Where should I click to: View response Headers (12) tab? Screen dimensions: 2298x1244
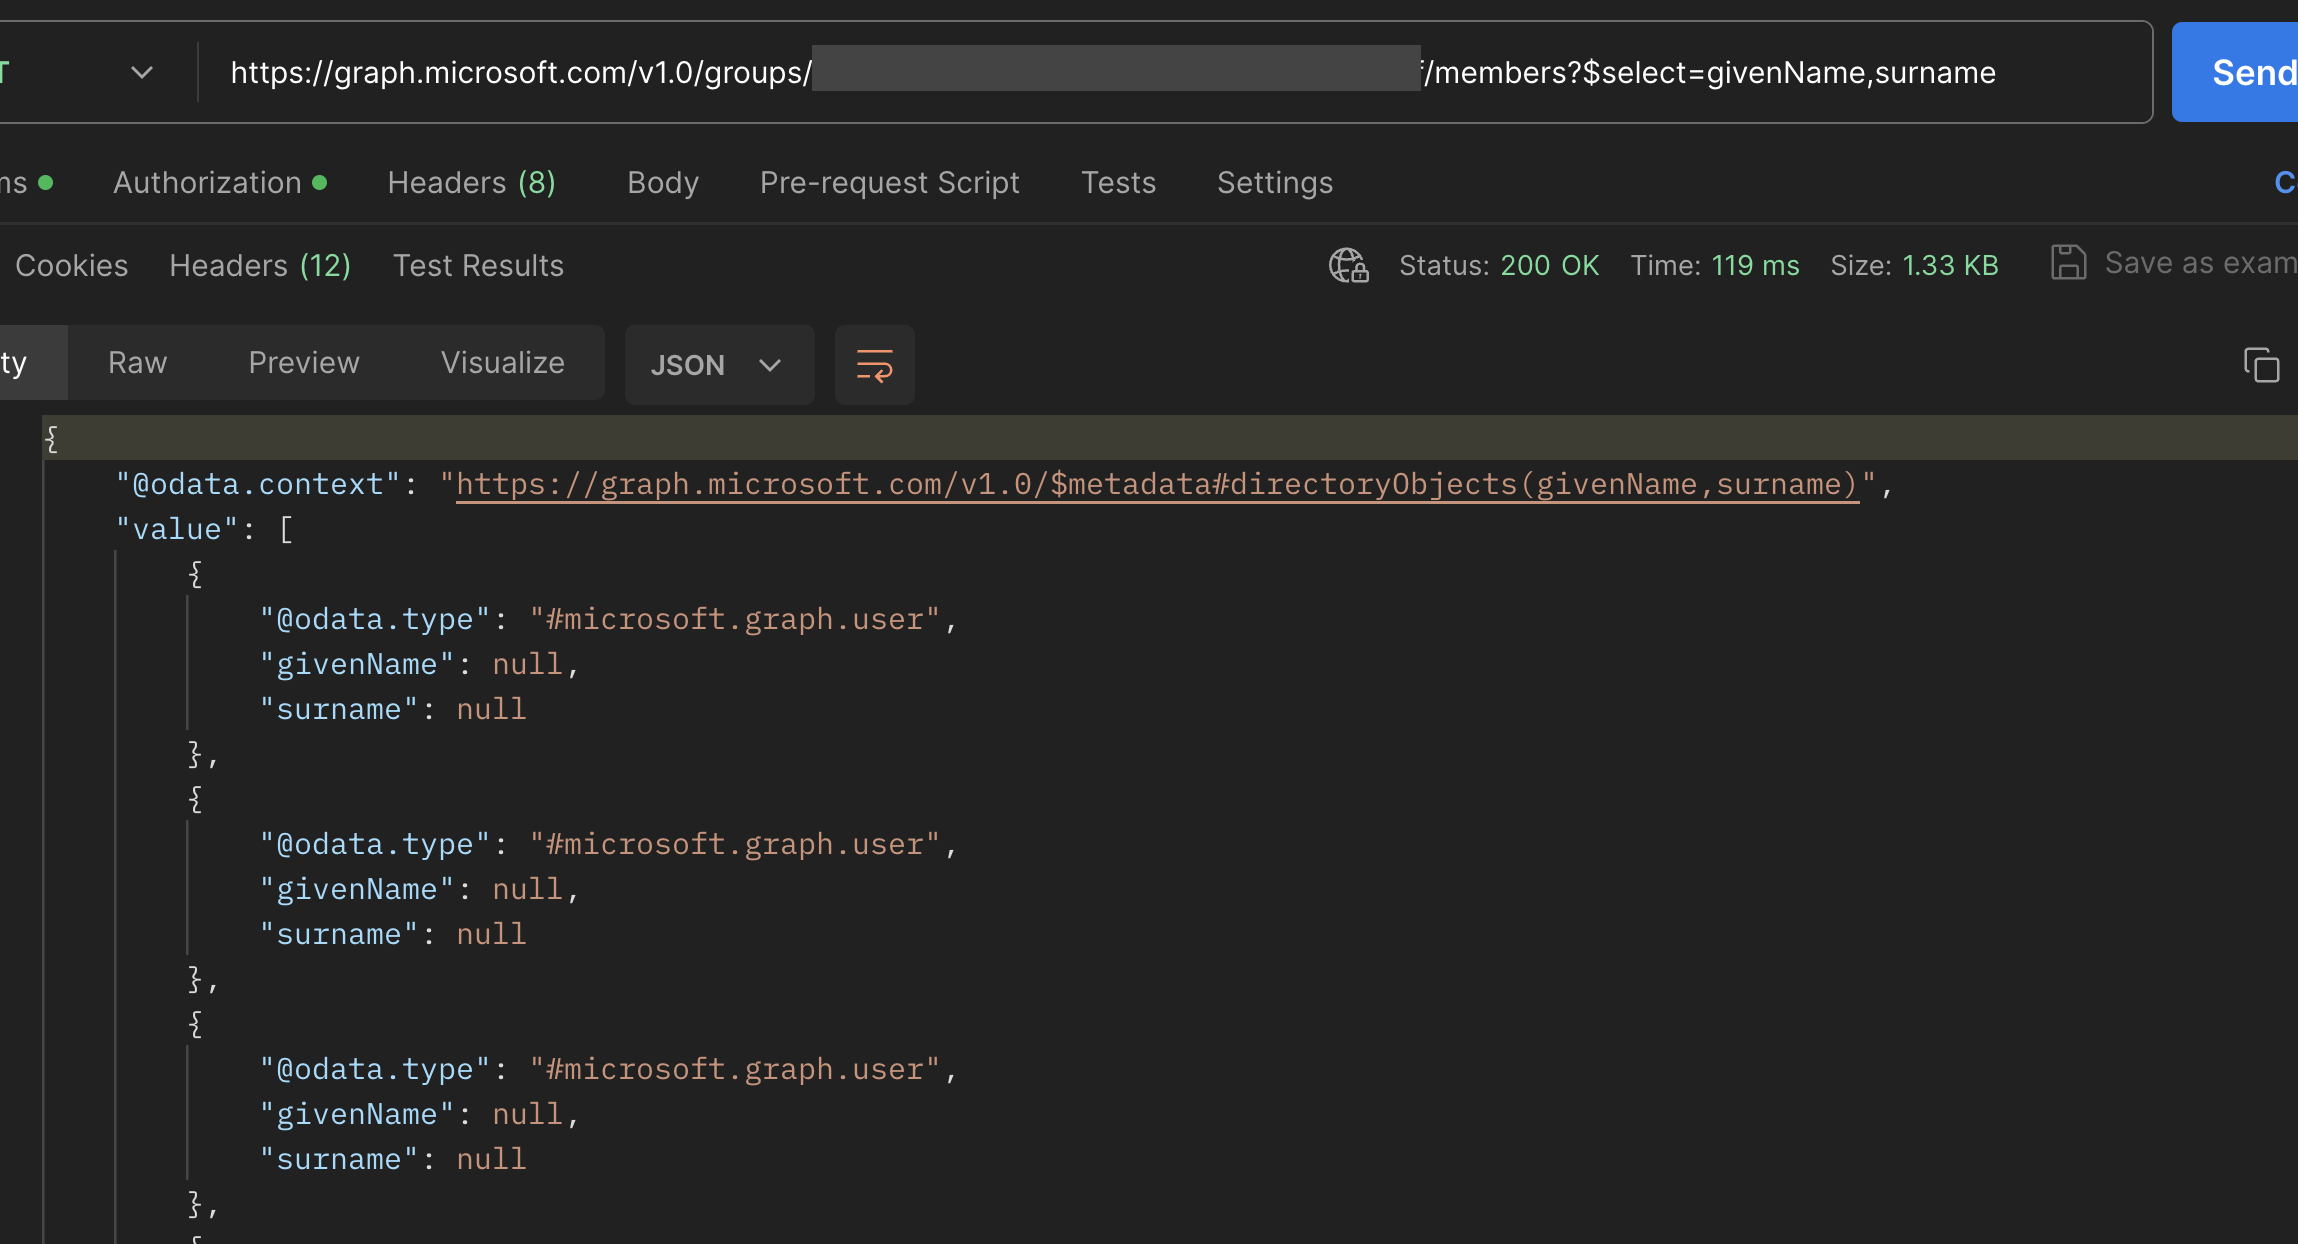260,265
